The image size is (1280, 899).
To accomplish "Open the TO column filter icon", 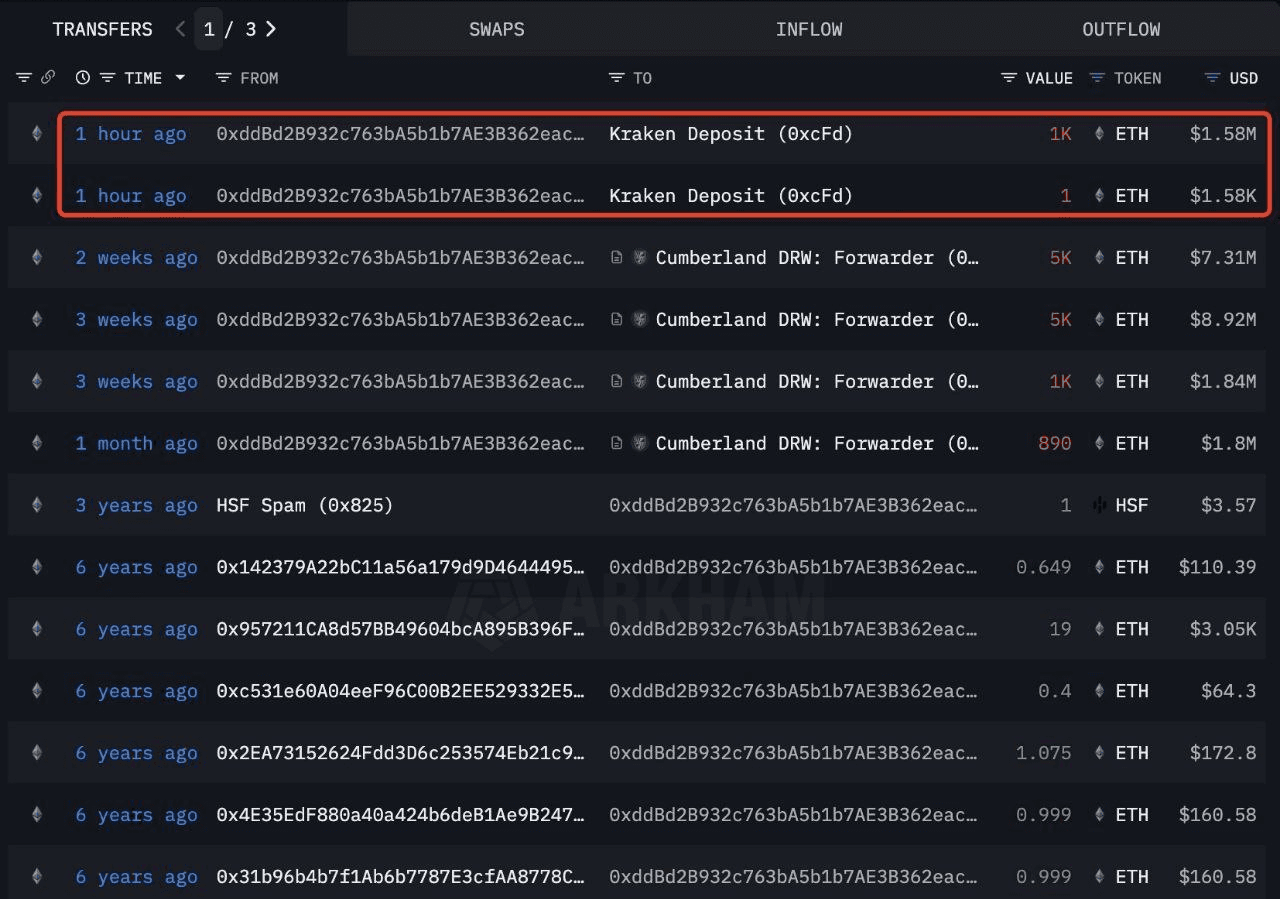I will click(x=616, y=78).
